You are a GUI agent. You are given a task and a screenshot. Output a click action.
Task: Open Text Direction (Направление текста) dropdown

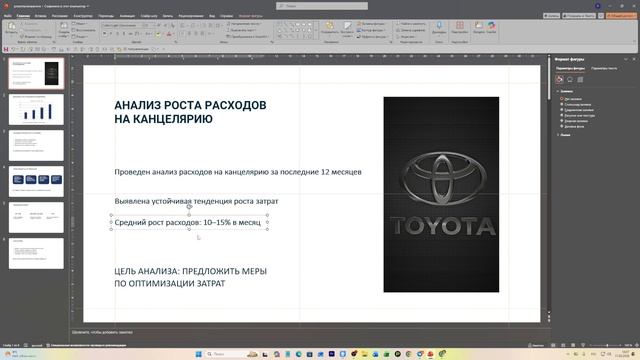coord(243,24)
